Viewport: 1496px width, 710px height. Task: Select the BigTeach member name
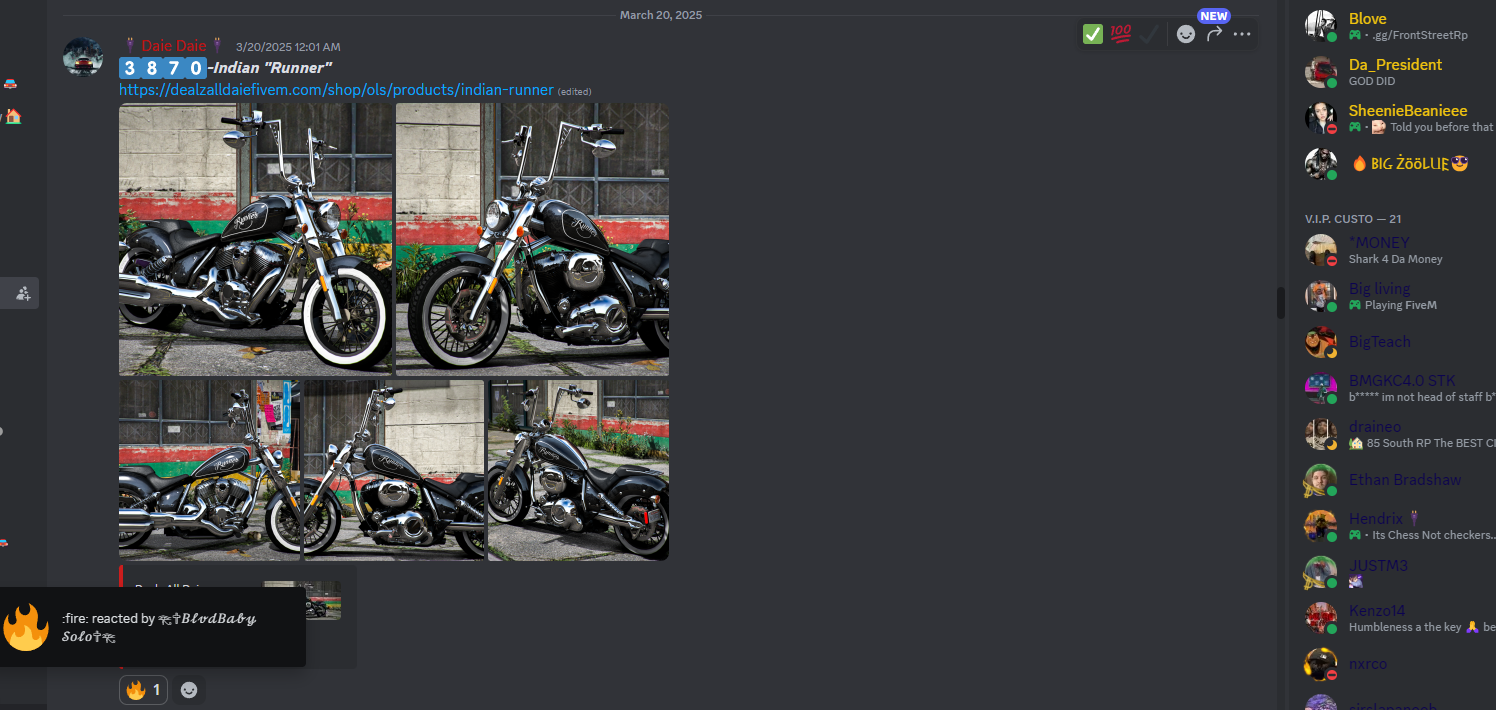(x=1380, y=342)
